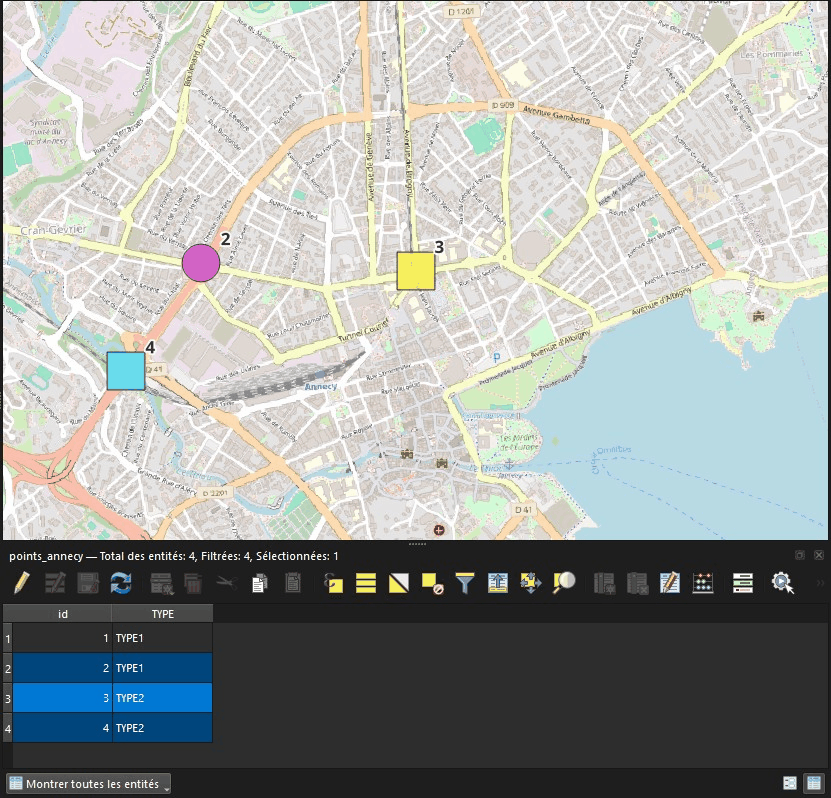Select row 1 in attribute table
The width and height of the screenshot is (831, 798).
click(7, 638)
